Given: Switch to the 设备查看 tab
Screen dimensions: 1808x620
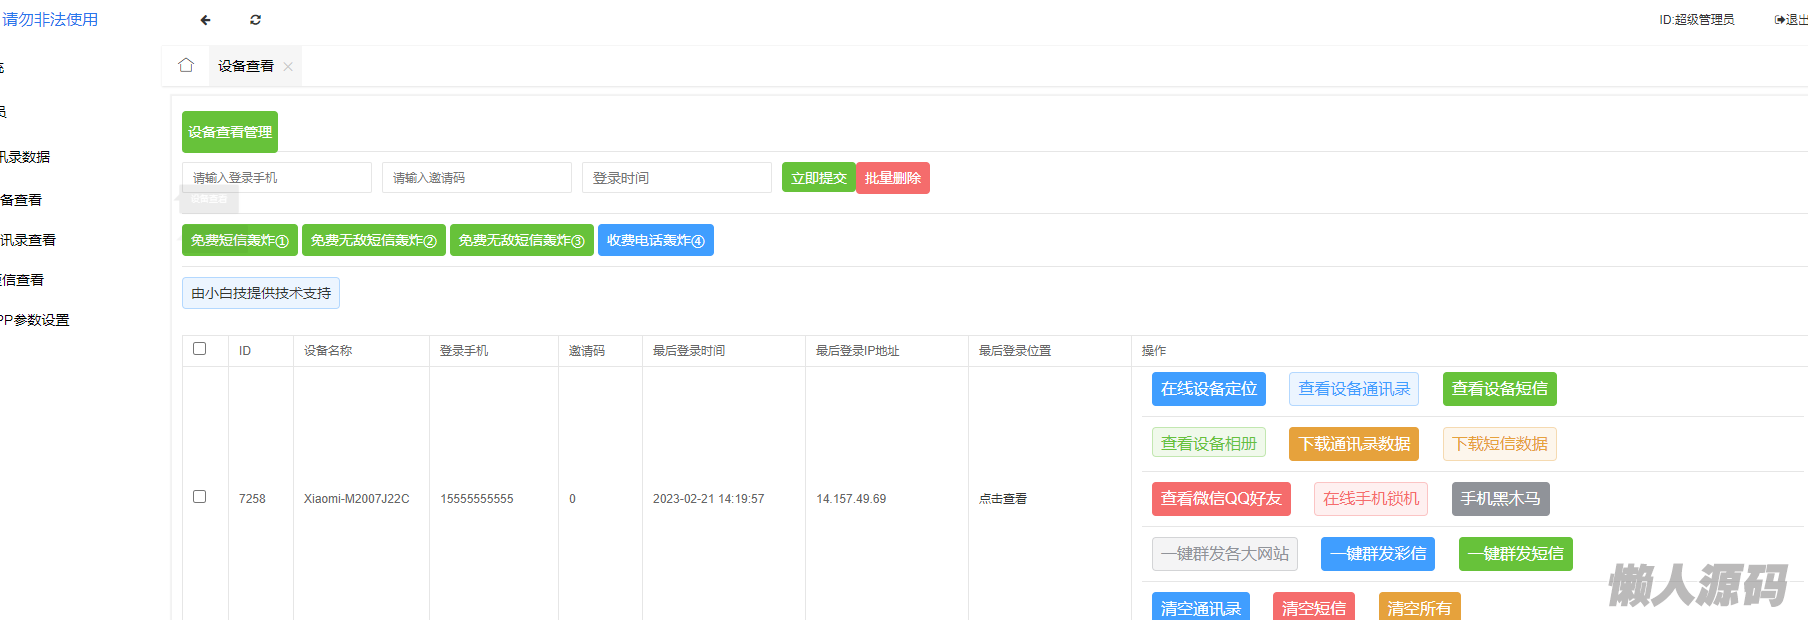Looking at the screenshot, I should (x=245, y=66).
